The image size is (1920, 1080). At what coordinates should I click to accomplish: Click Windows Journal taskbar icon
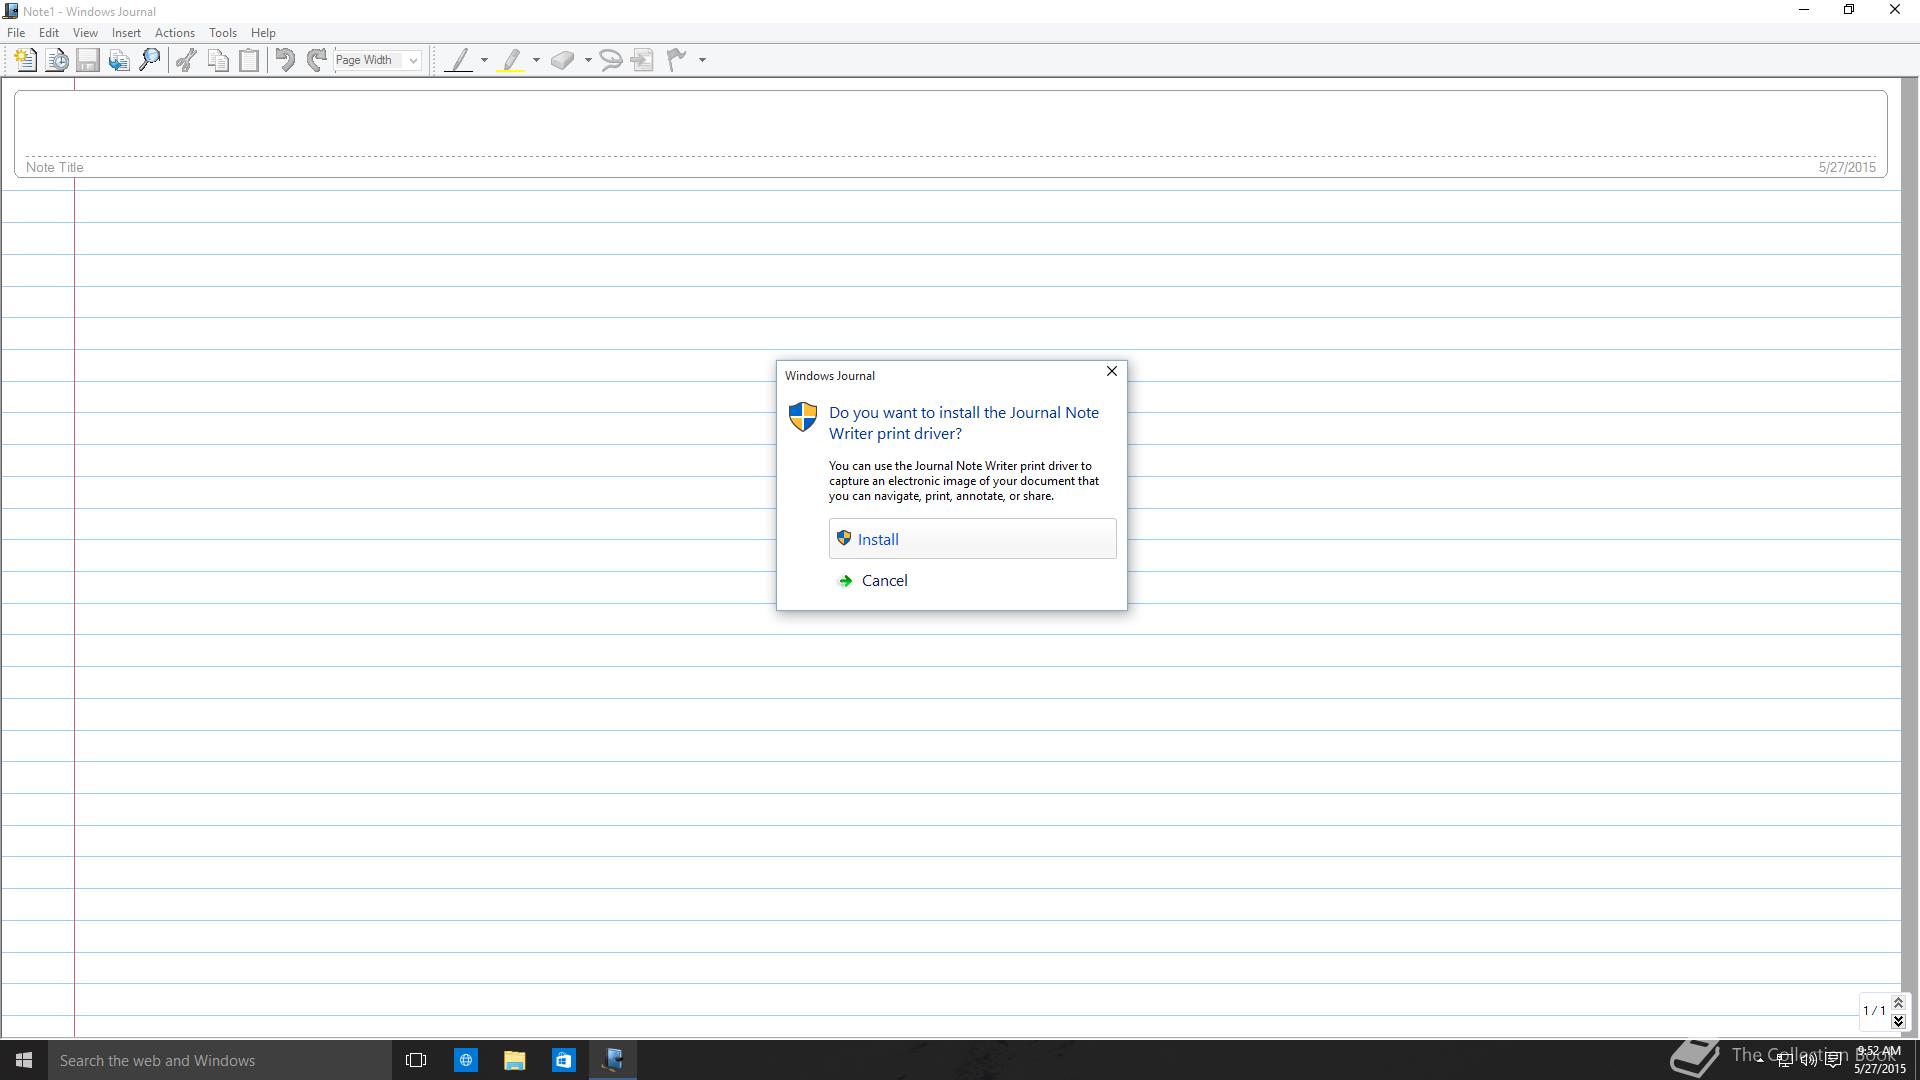pos(613,1060)
